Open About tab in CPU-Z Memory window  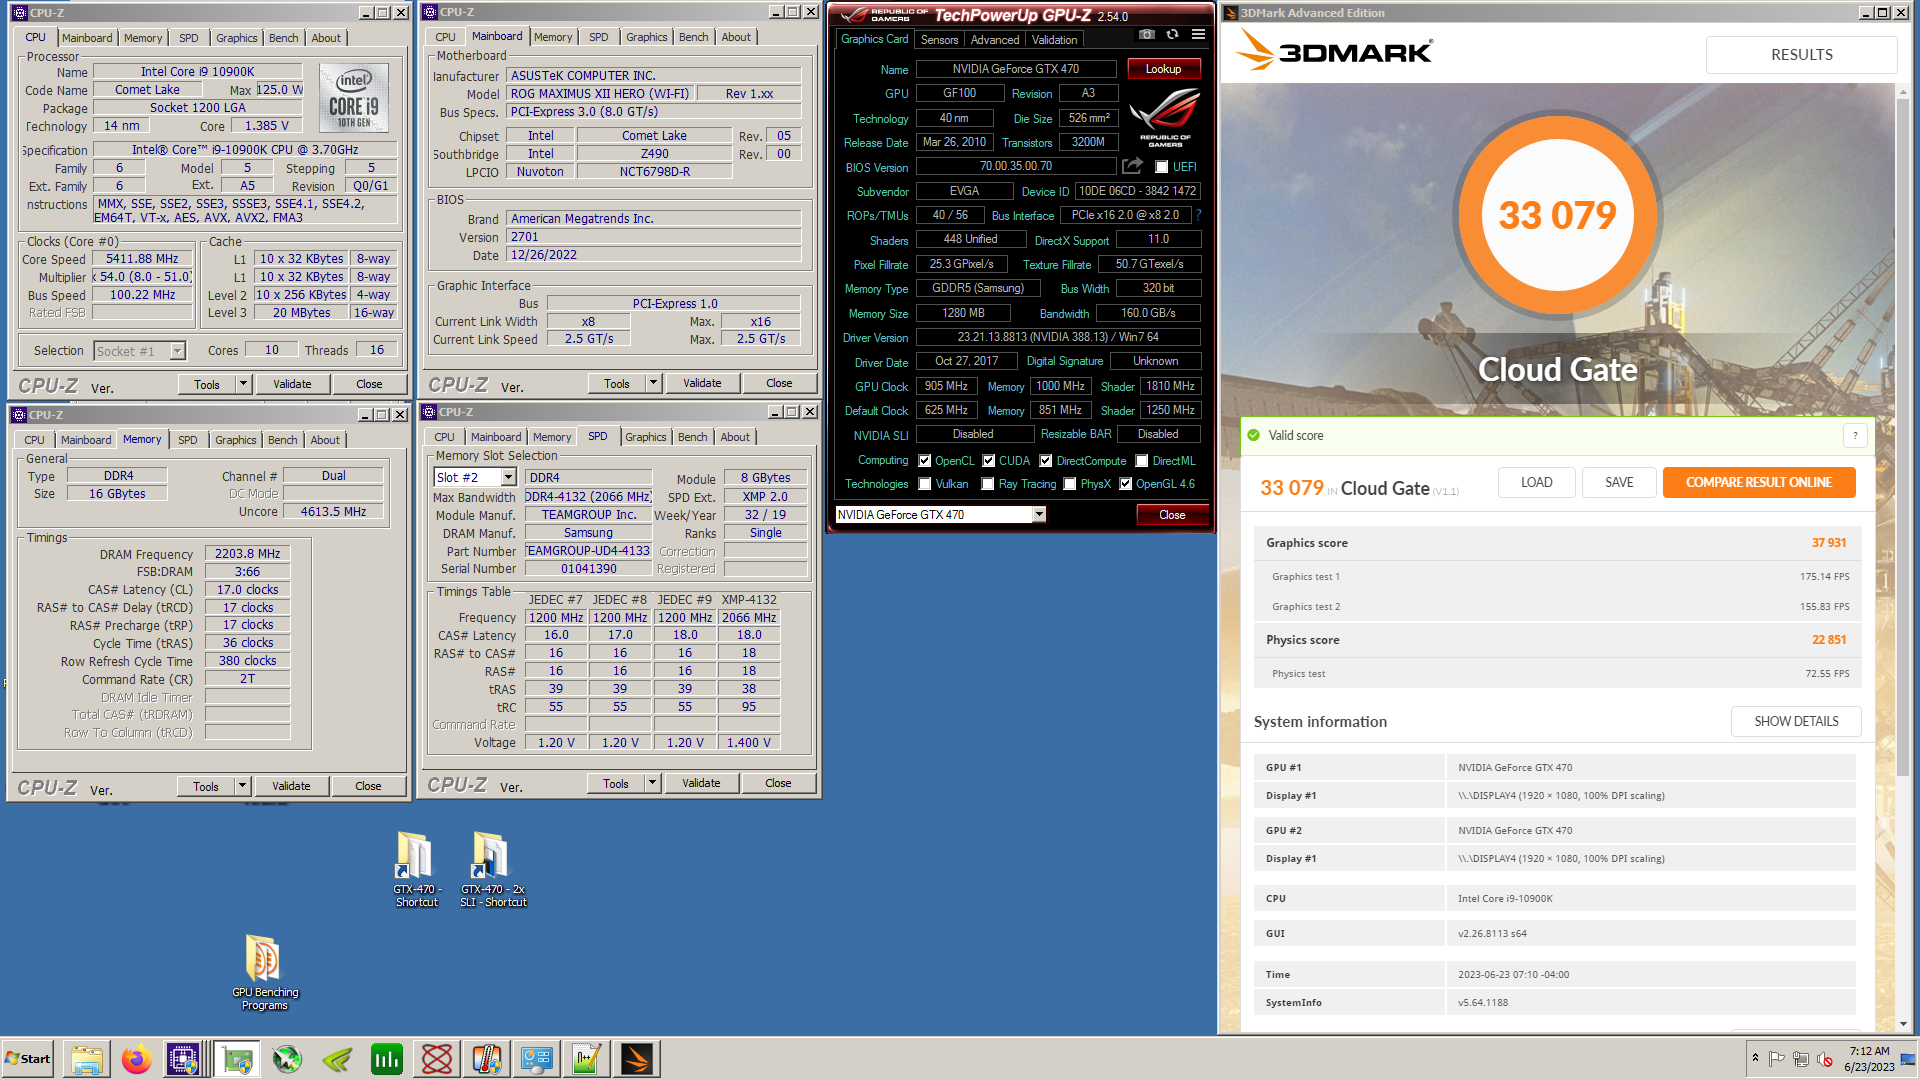coord(325,440)
